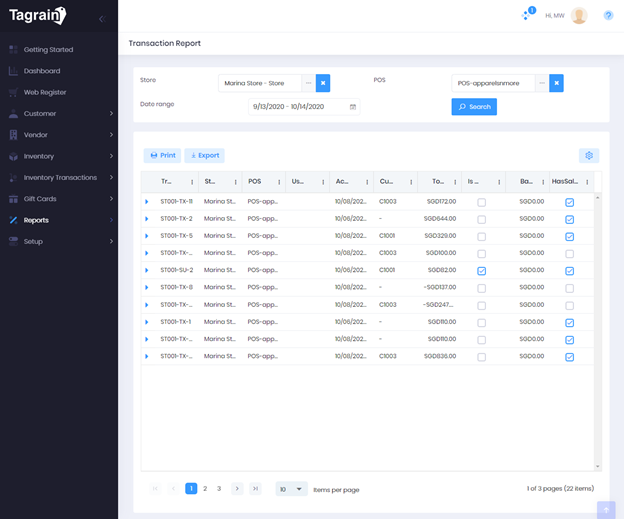
Task: Open Reports menu item
Action: tap(36, 220)
